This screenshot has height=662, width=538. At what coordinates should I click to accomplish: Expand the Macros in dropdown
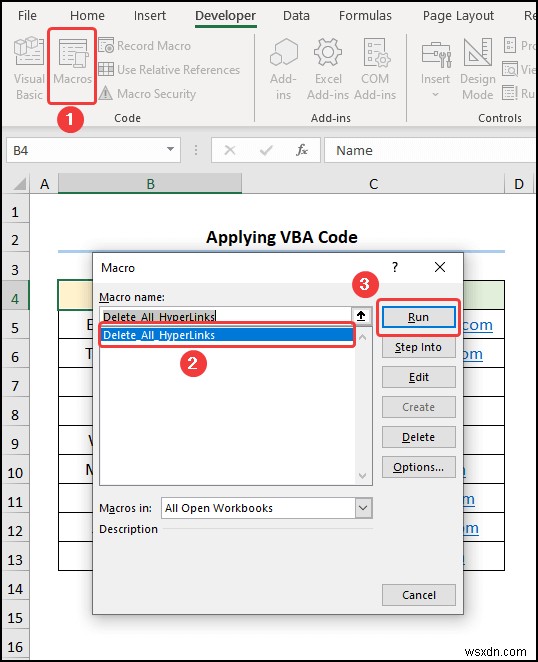pos(363,508)
